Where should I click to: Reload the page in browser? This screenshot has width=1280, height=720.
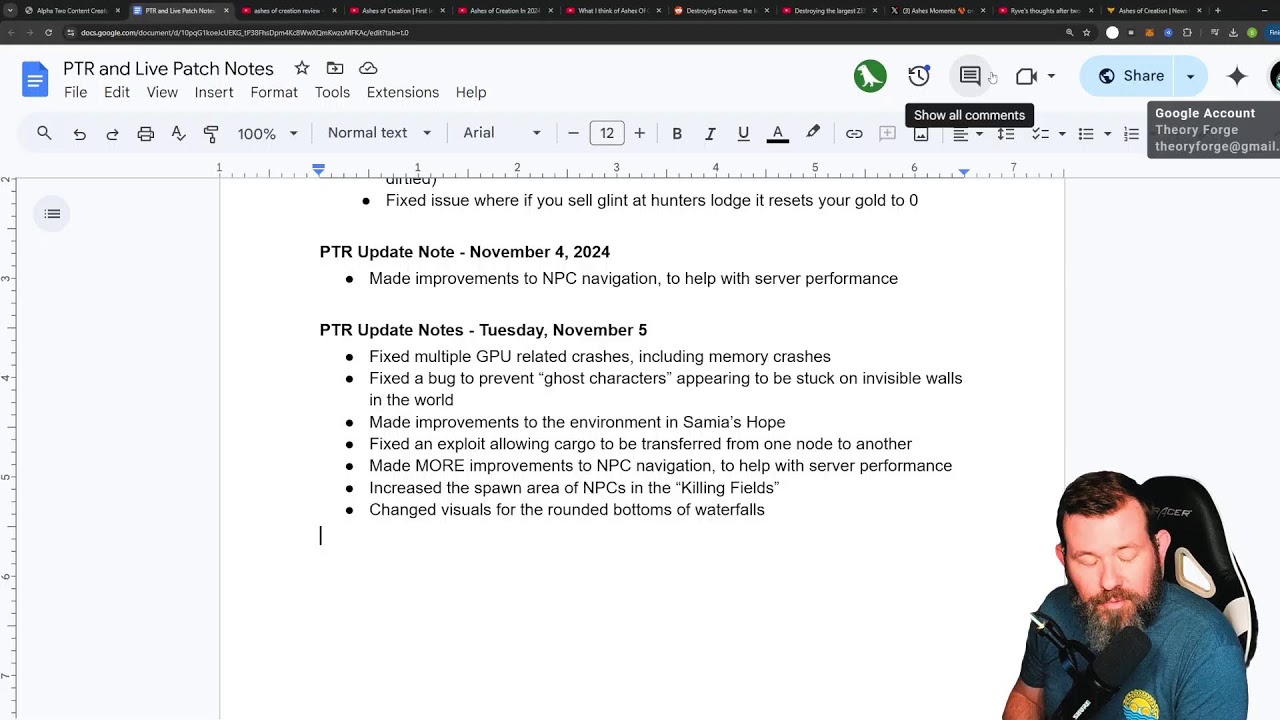pyautogui.click(x=48, y=32)
